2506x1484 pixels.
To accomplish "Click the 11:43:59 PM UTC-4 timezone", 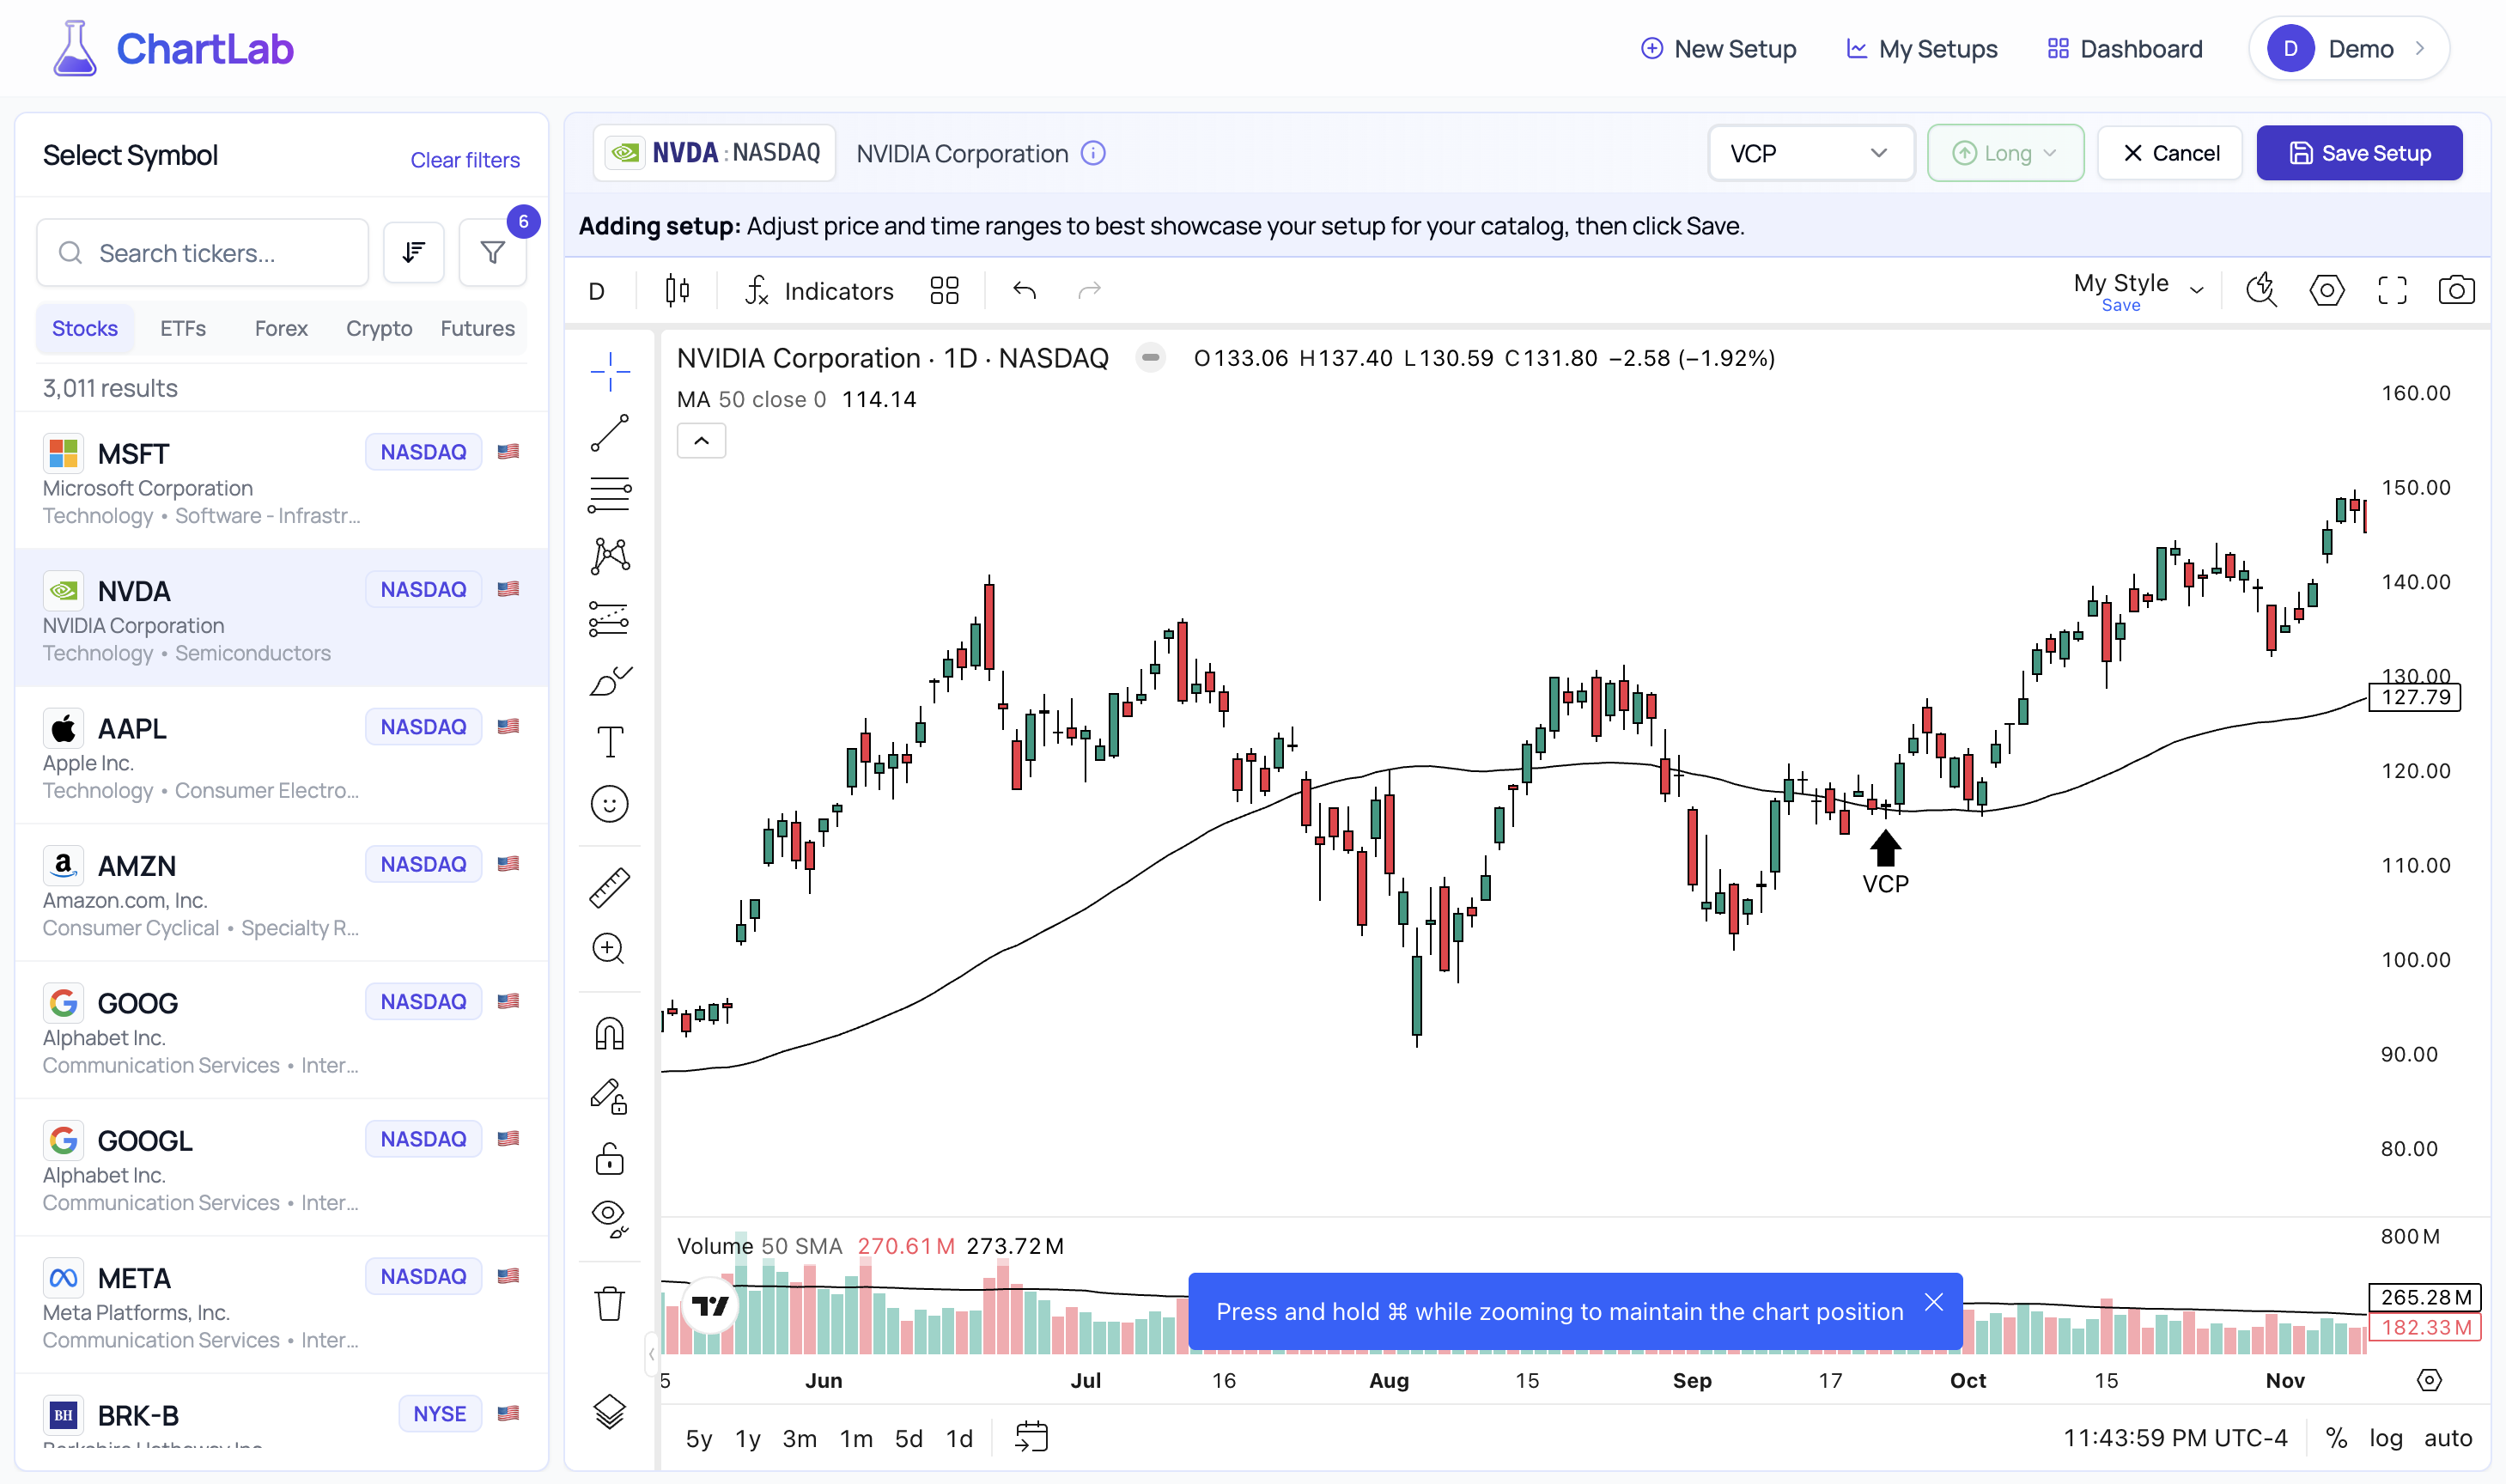I will coord(2175,1438).
